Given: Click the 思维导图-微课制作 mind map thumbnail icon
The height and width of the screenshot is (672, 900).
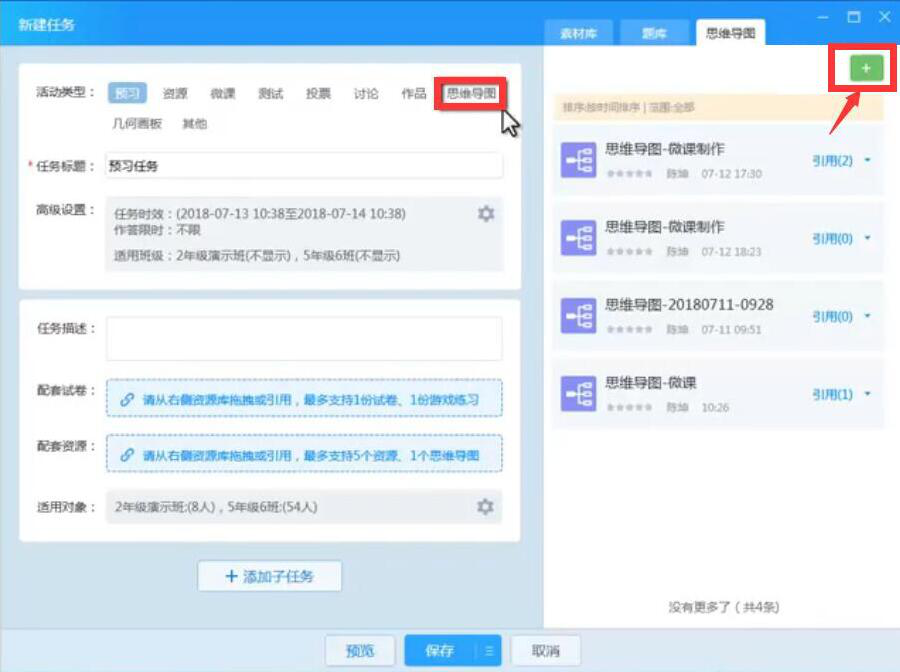Looking at the screenshot, I should click(x=577, y=160).
